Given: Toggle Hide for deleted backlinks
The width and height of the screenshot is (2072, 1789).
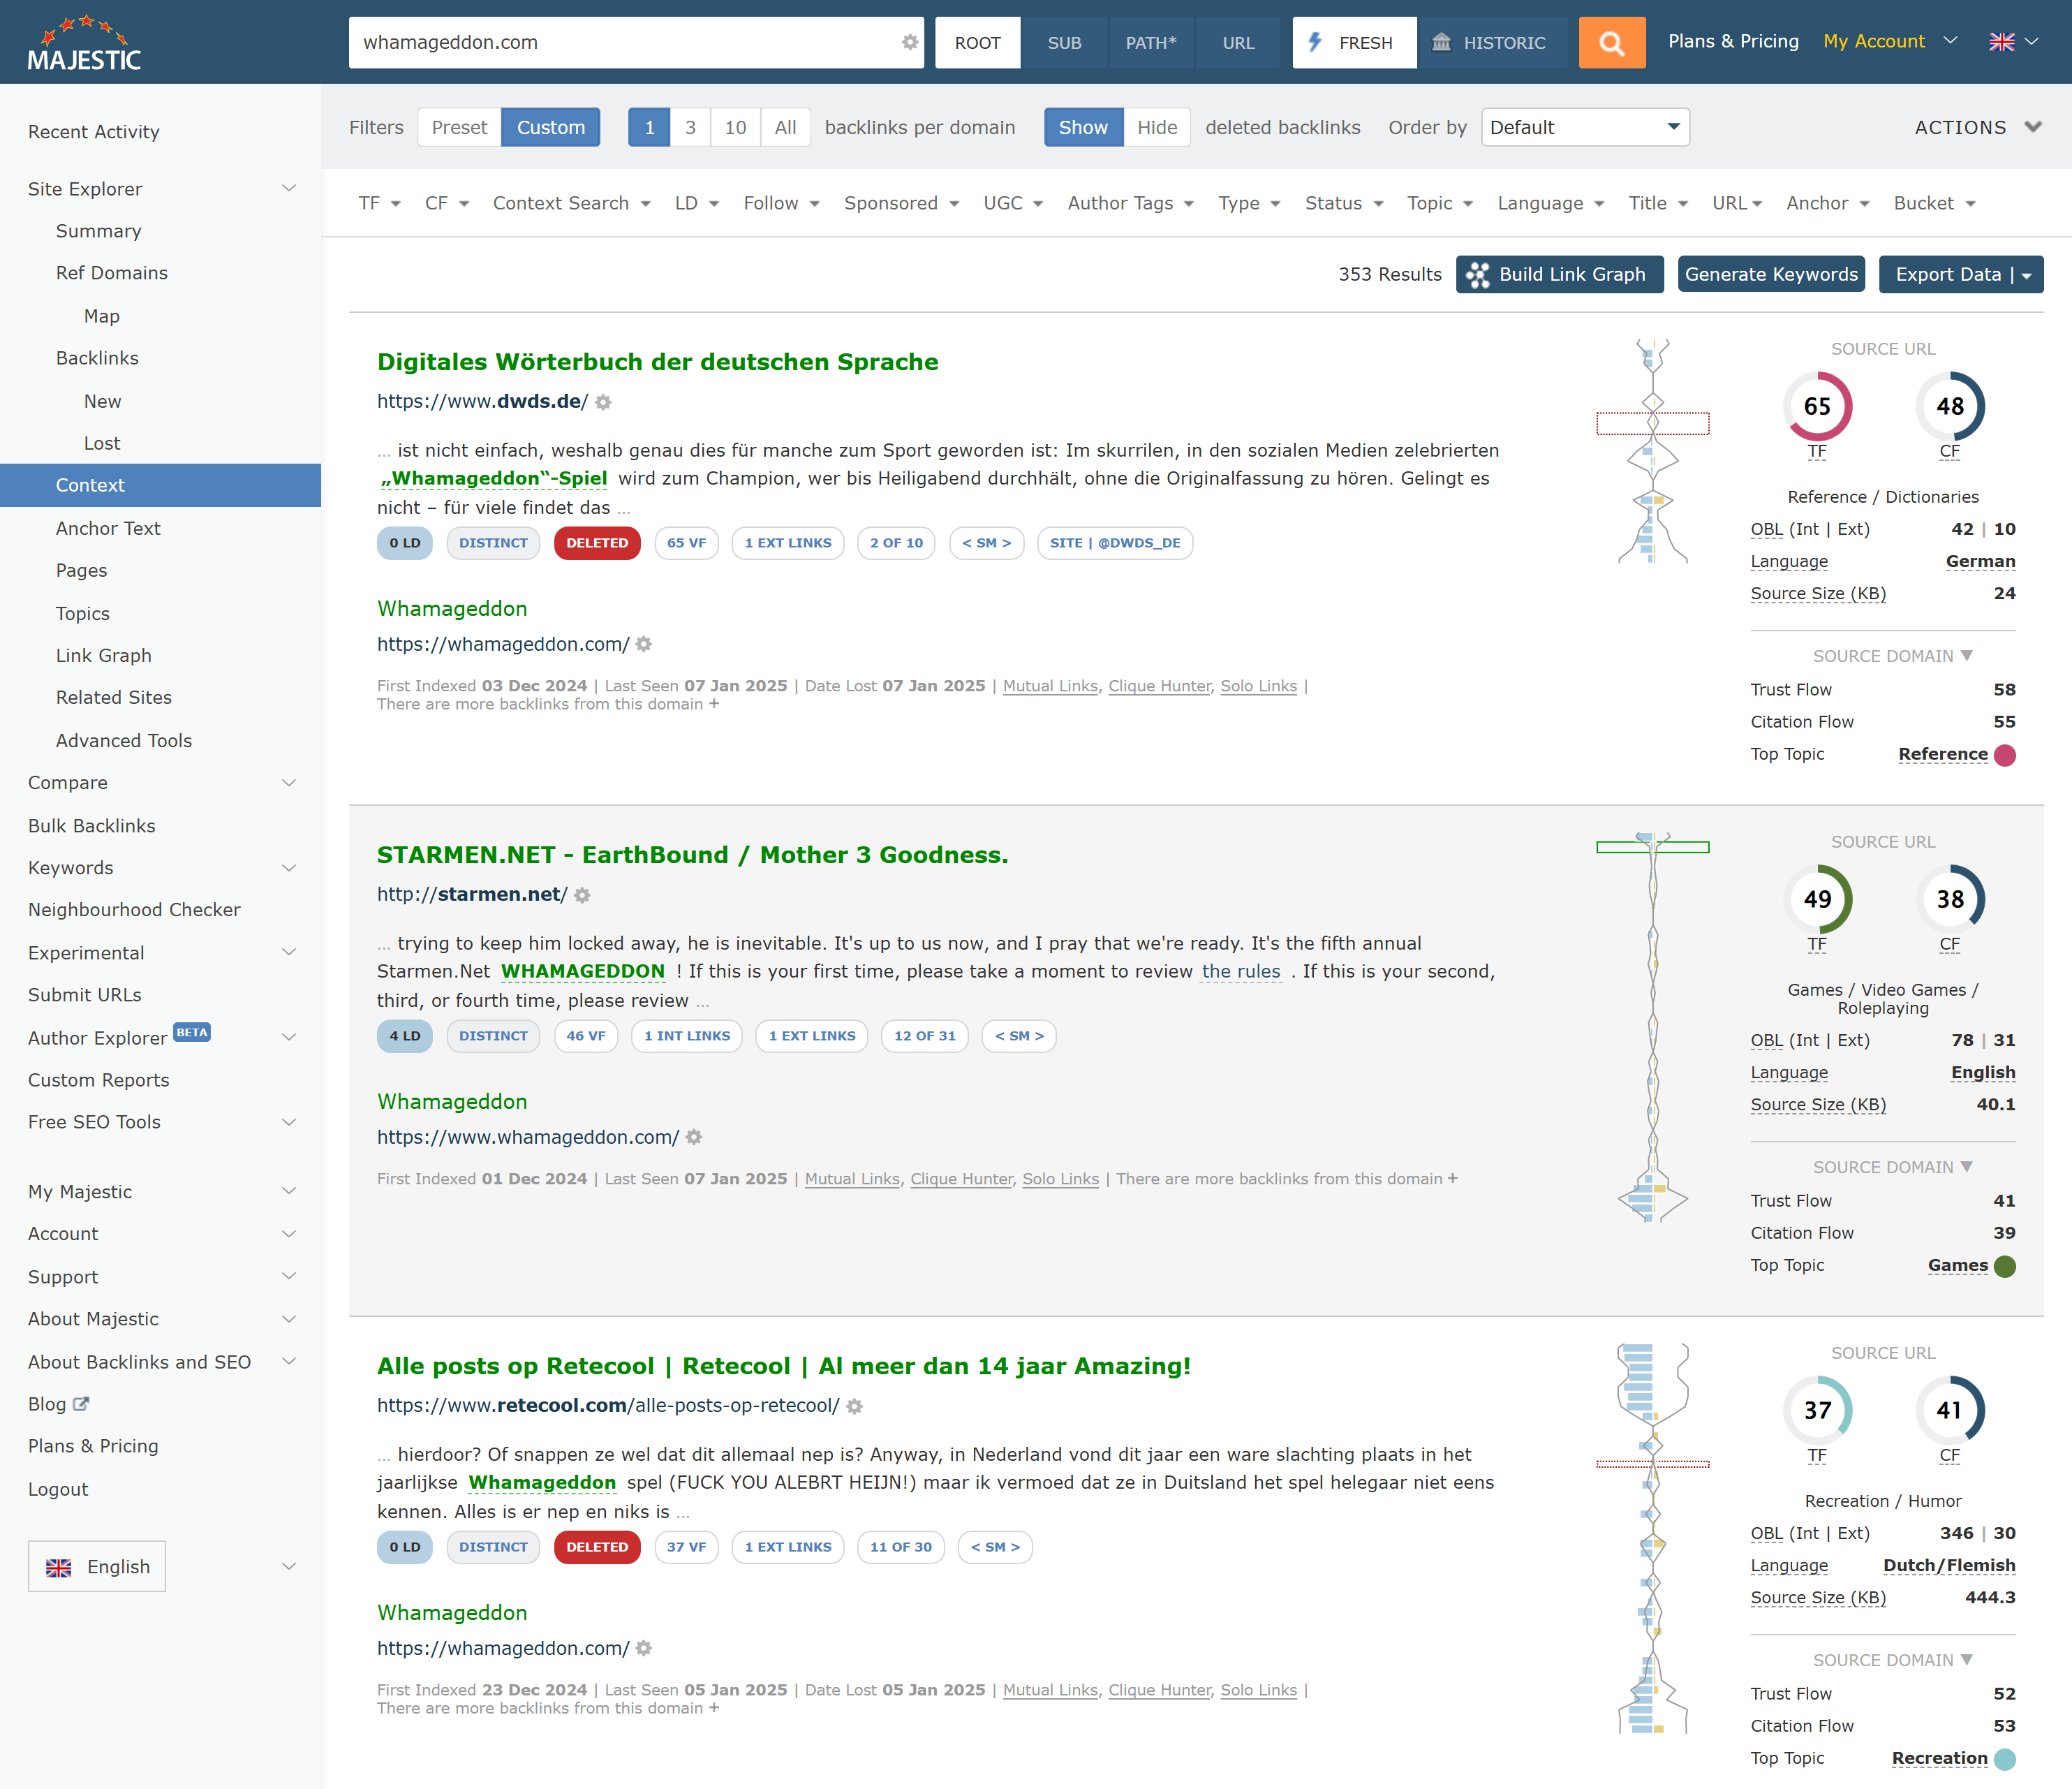Looking at the screenshot, I should [1156, 127].
